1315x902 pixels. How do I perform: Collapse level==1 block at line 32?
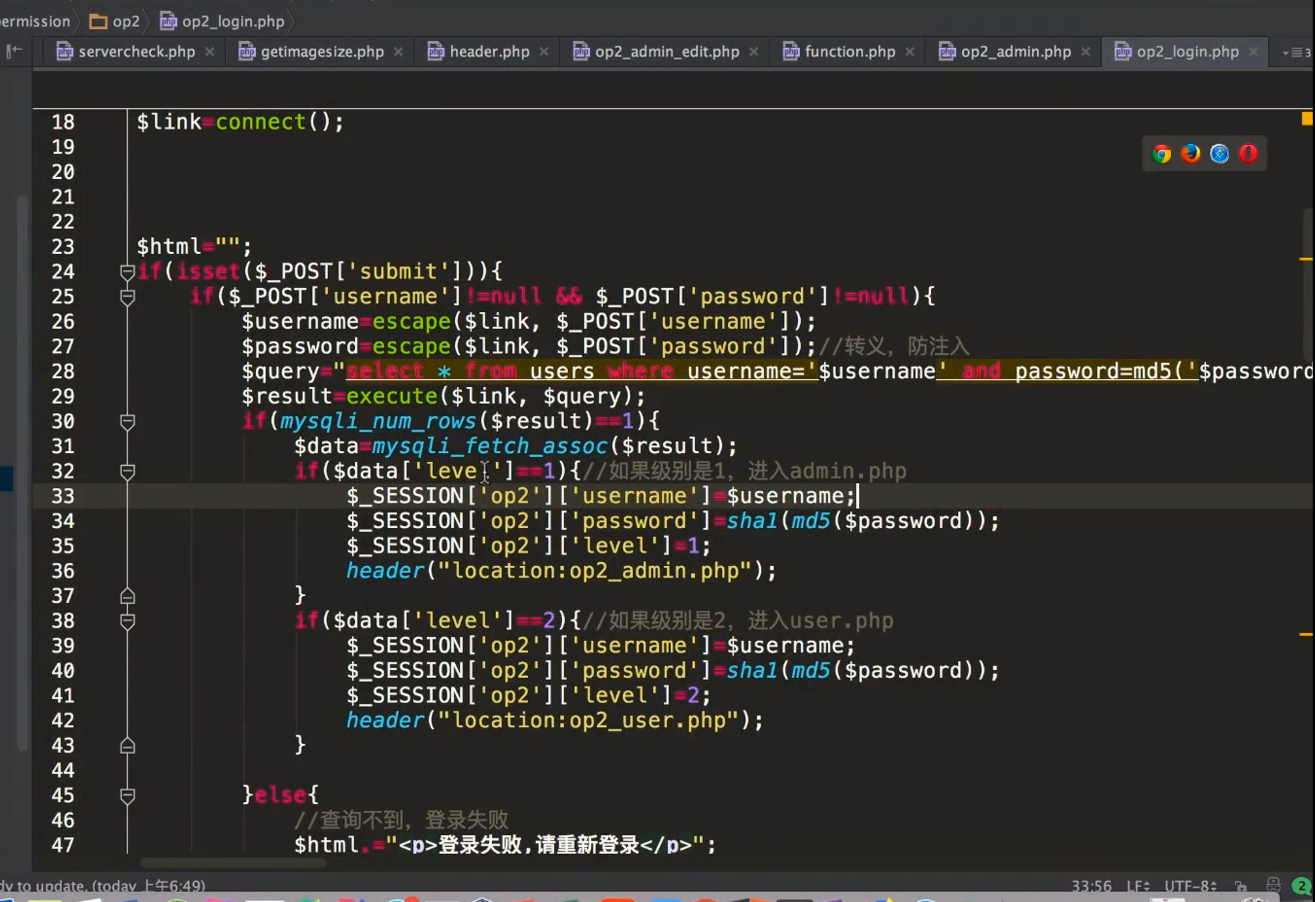(x=127, y=471)
